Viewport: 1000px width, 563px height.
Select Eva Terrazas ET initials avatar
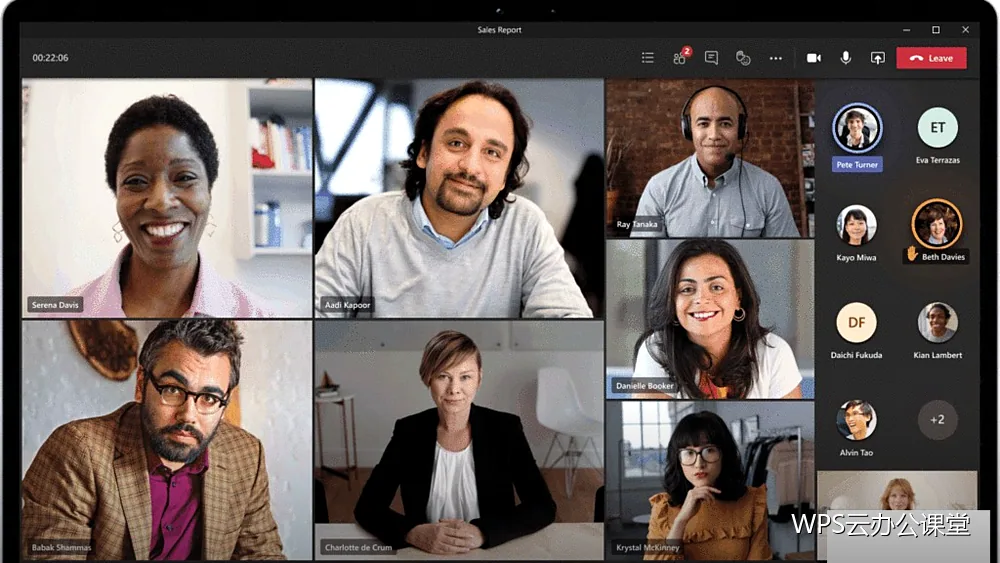[938, 128]
